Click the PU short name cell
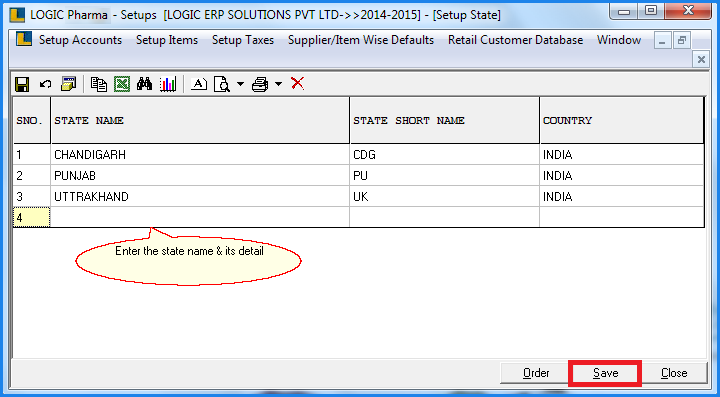 [x=444, y=176]
